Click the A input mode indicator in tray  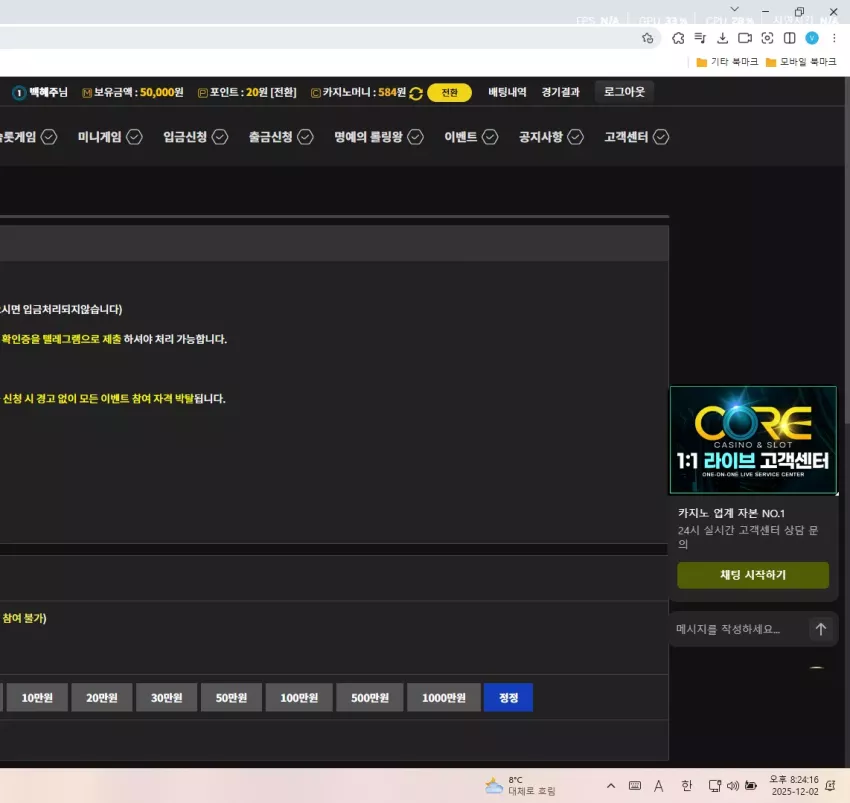(659, 786)
